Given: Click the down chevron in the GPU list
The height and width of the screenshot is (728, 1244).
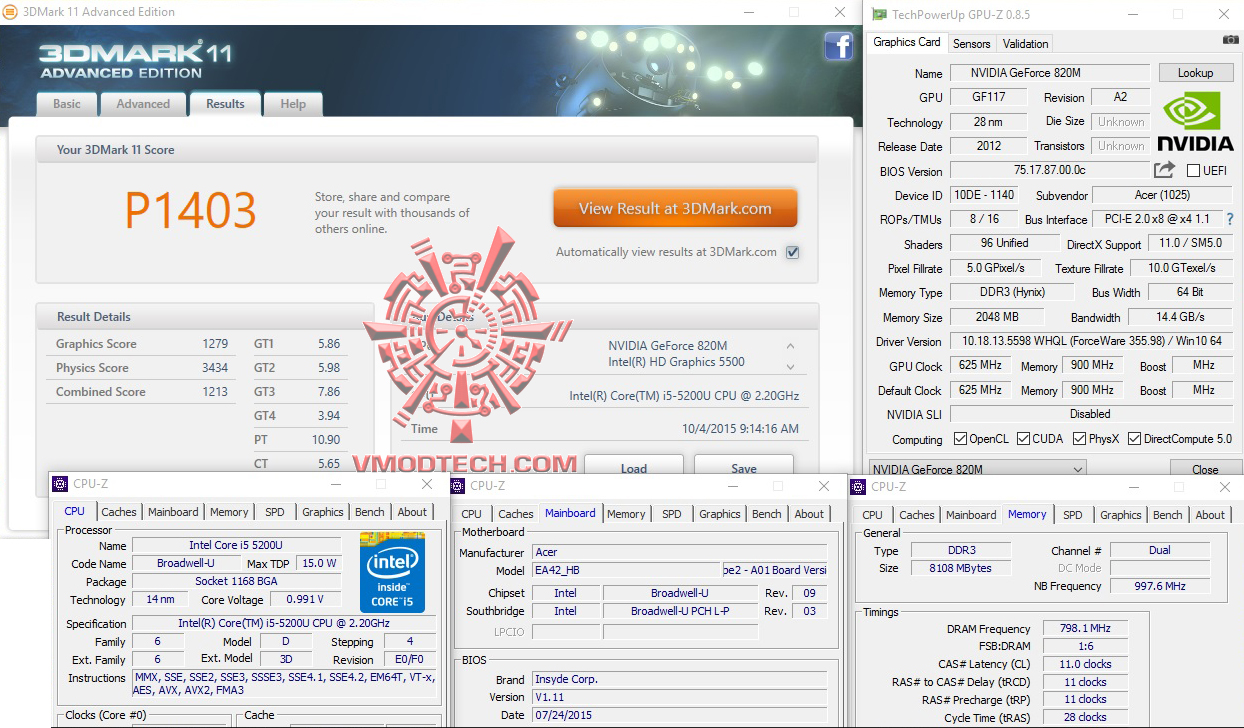Looking at the screenshot, I should [790, 367].
